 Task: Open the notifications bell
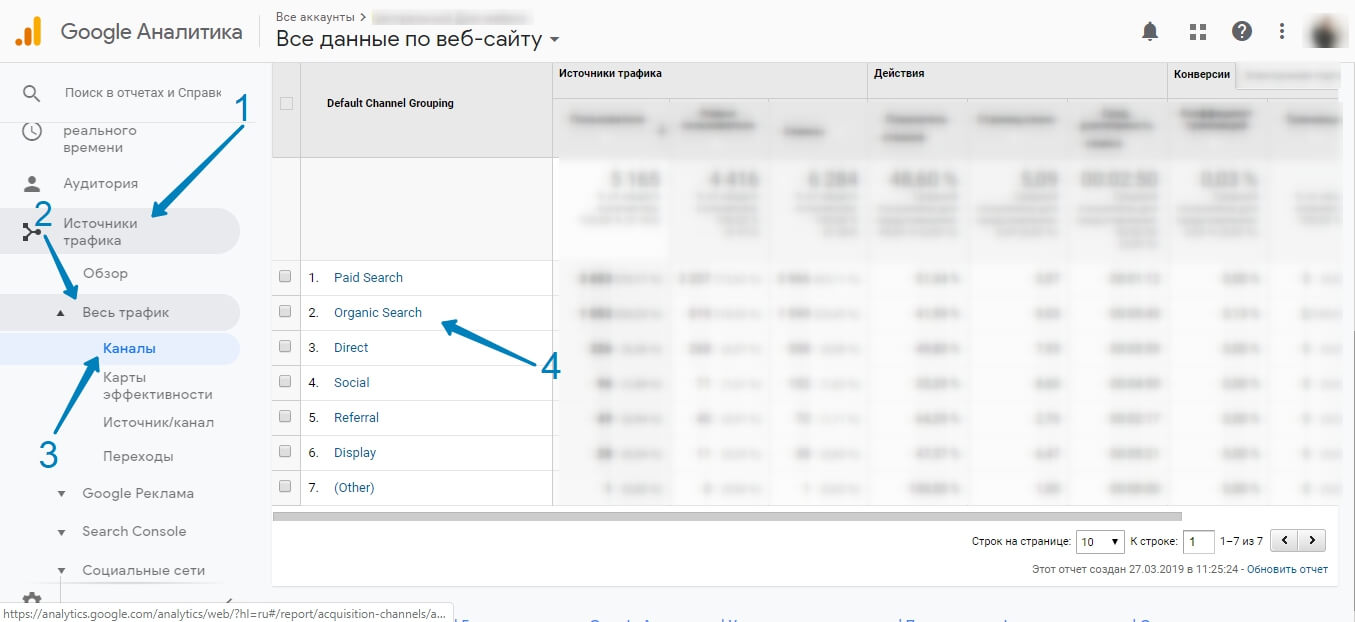1151,31
